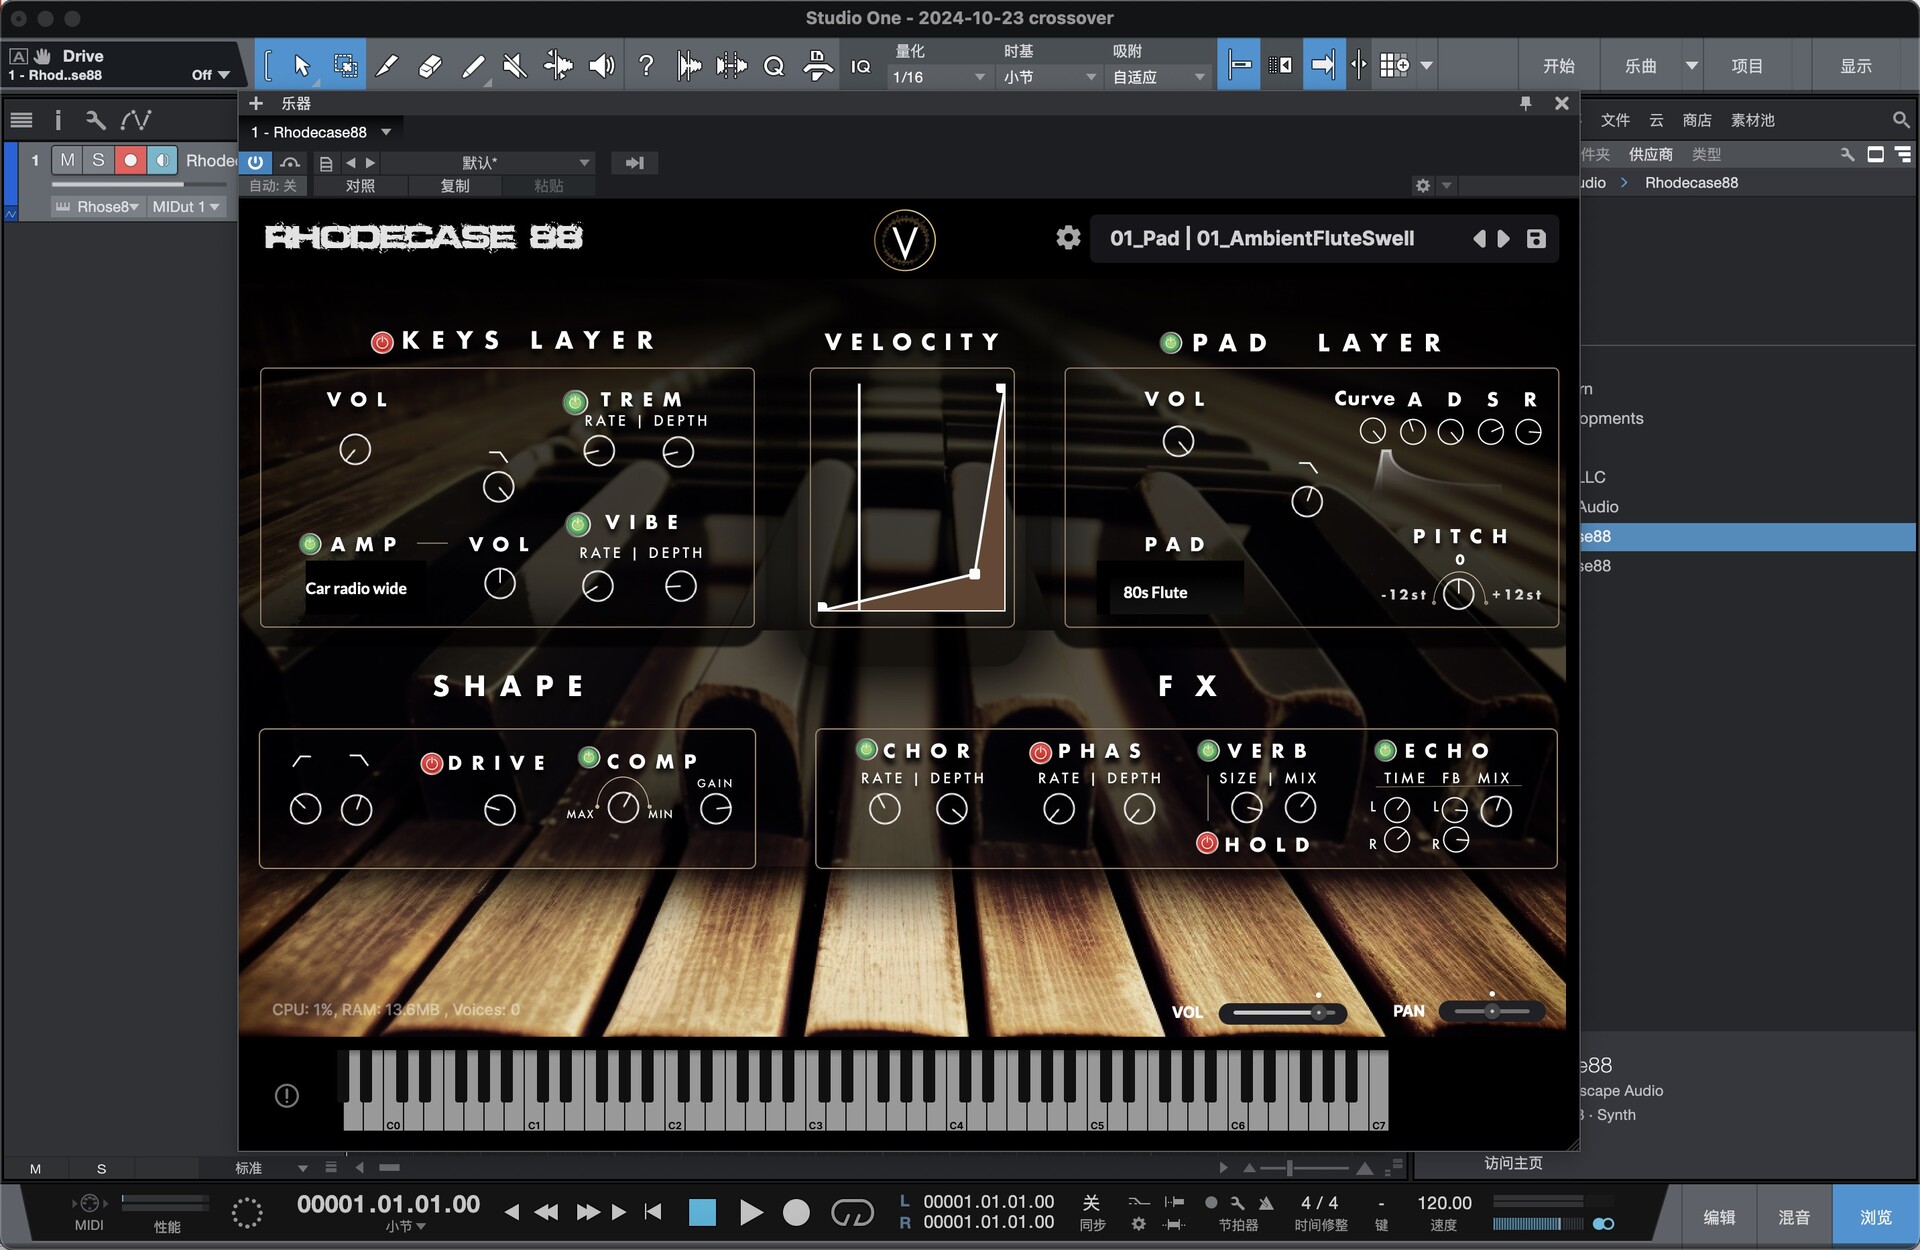Toggle the COMP compressor power
The image size is (1920, 1250).
[589, 758]
